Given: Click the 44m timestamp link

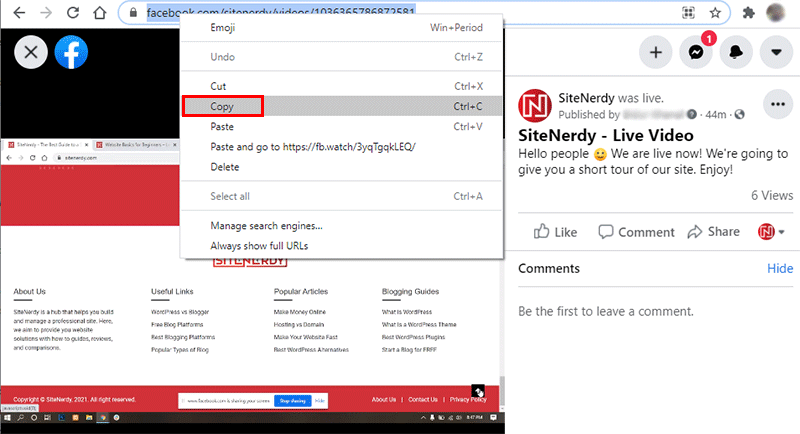Looking at the screenshot, I should [716, 115].
